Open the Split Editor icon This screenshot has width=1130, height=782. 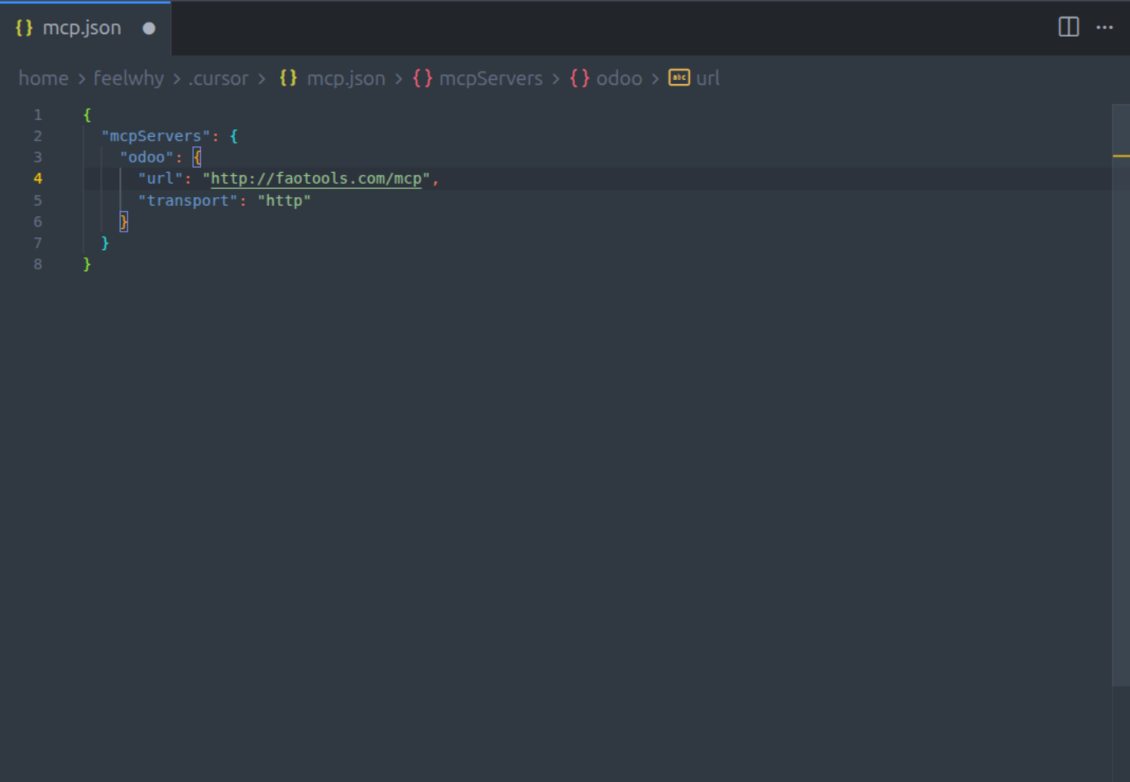[x=1068, y=28]
